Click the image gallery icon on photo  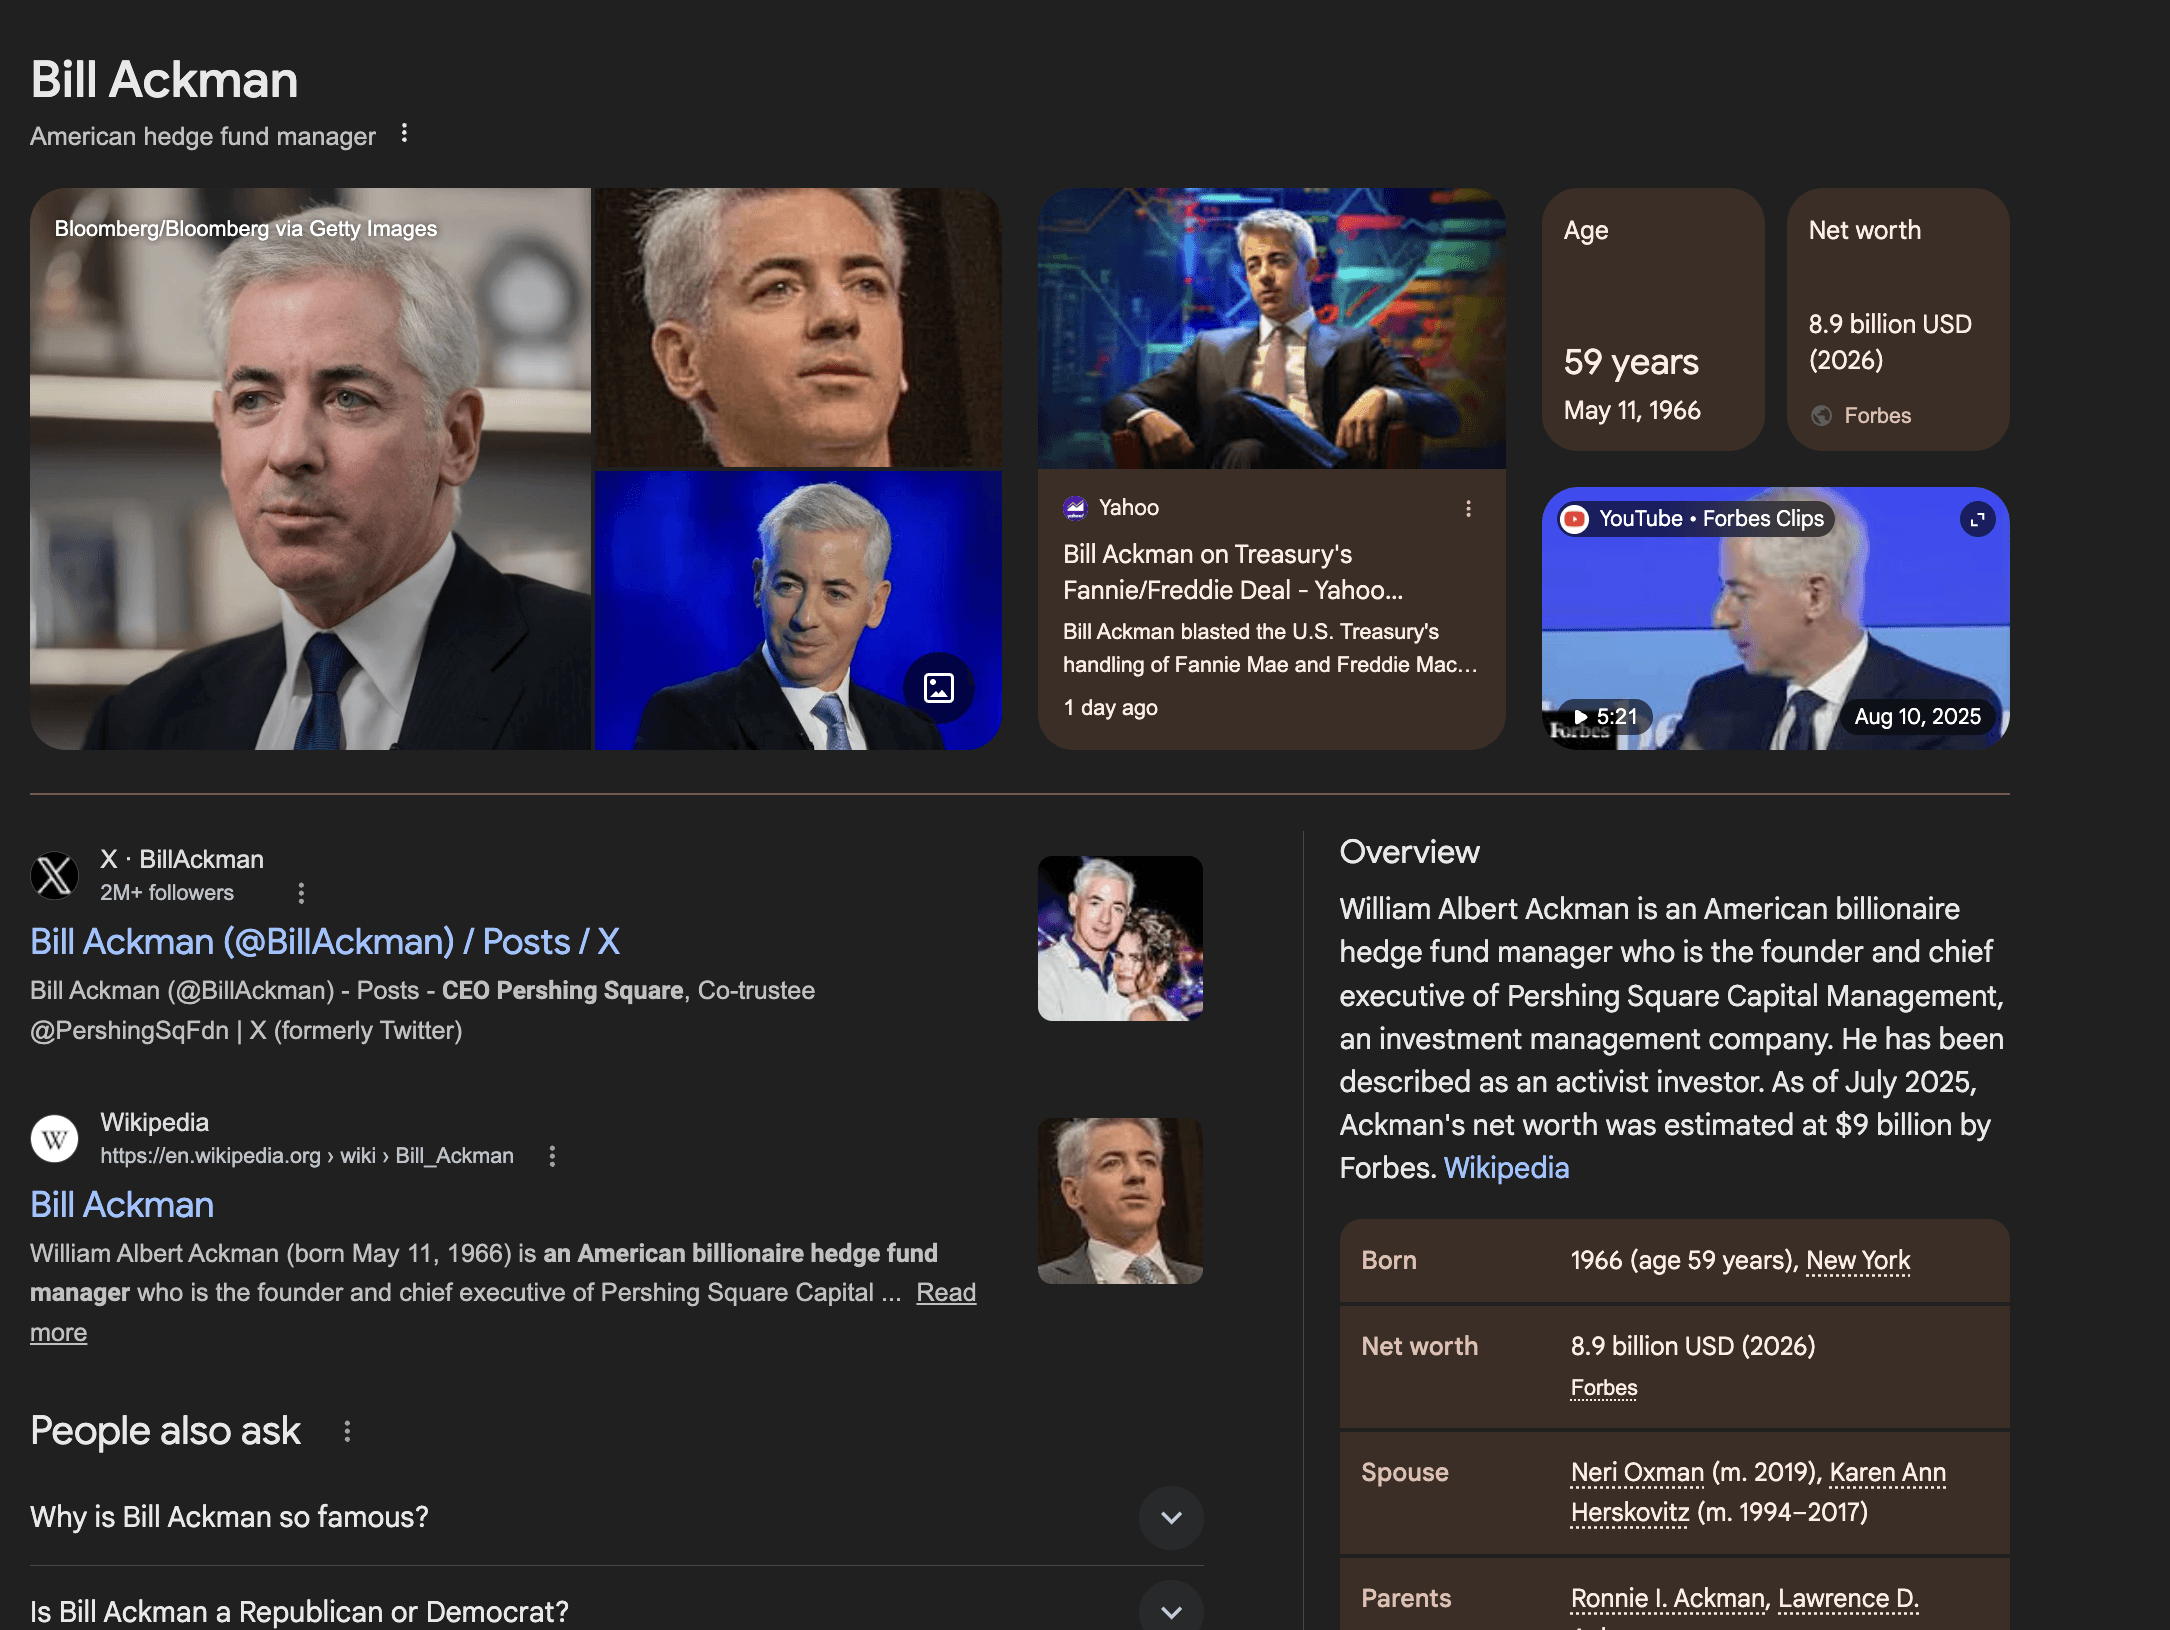(x=938, y=688)
